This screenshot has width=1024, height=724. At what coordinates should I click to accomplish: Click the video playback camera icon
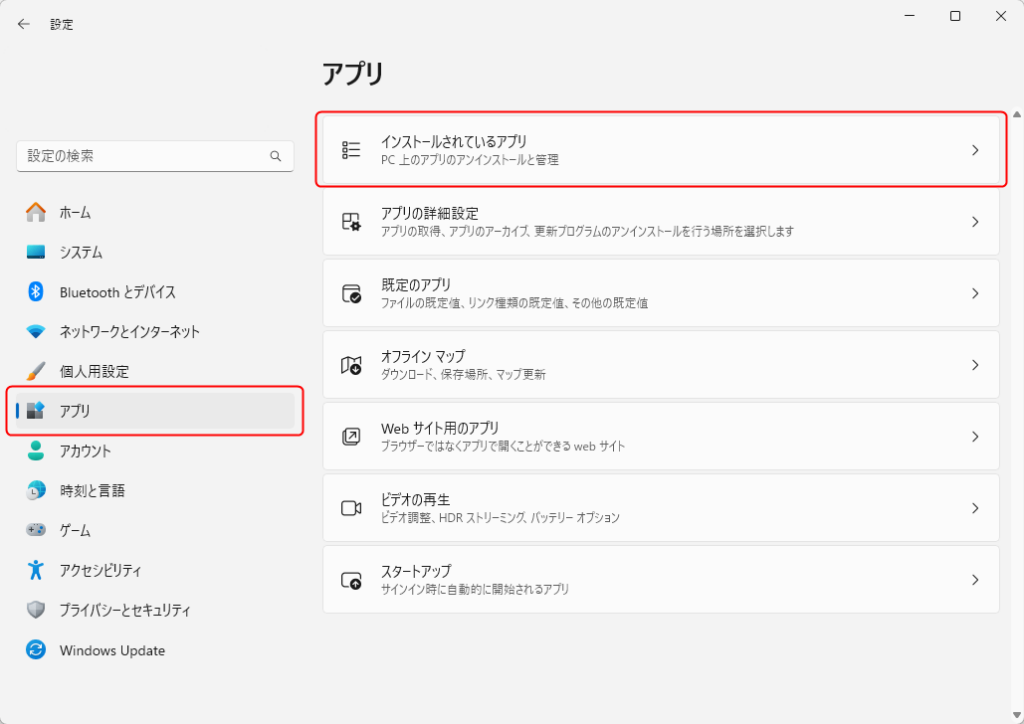351,508
